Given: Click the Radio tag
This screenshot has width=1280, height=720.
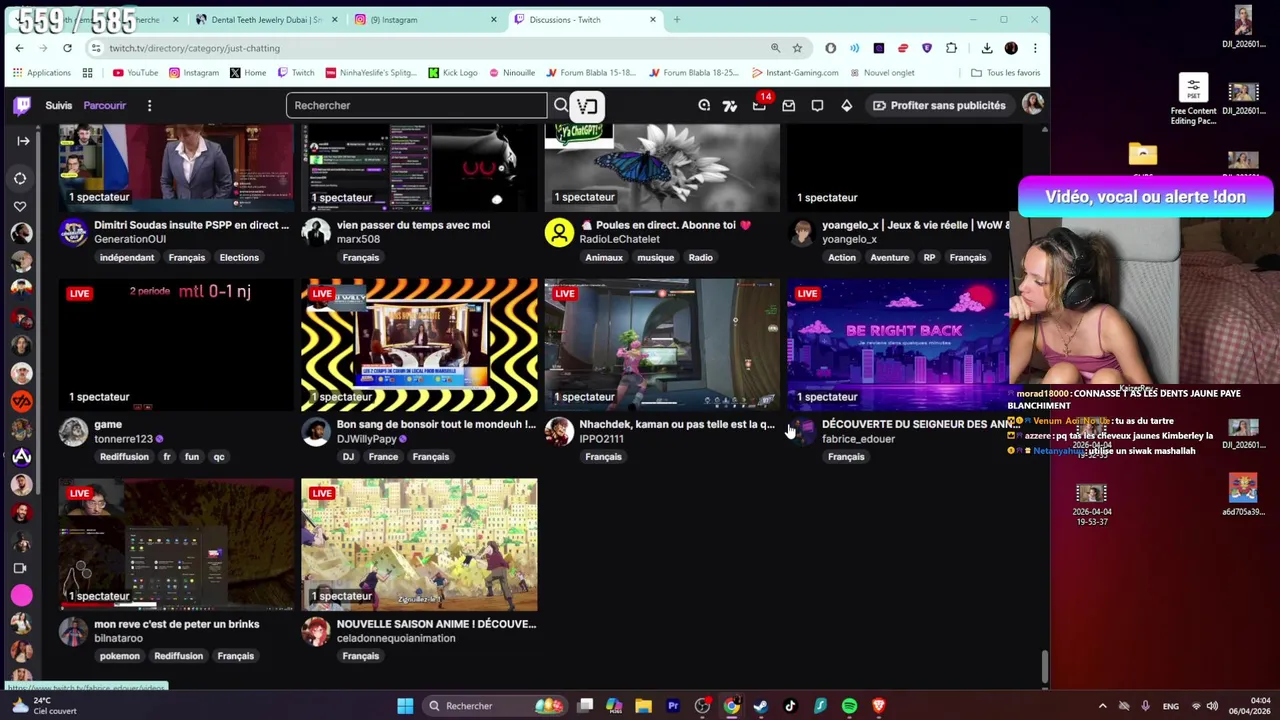Looking at the screenshot, I should click(x=700, y=257).
